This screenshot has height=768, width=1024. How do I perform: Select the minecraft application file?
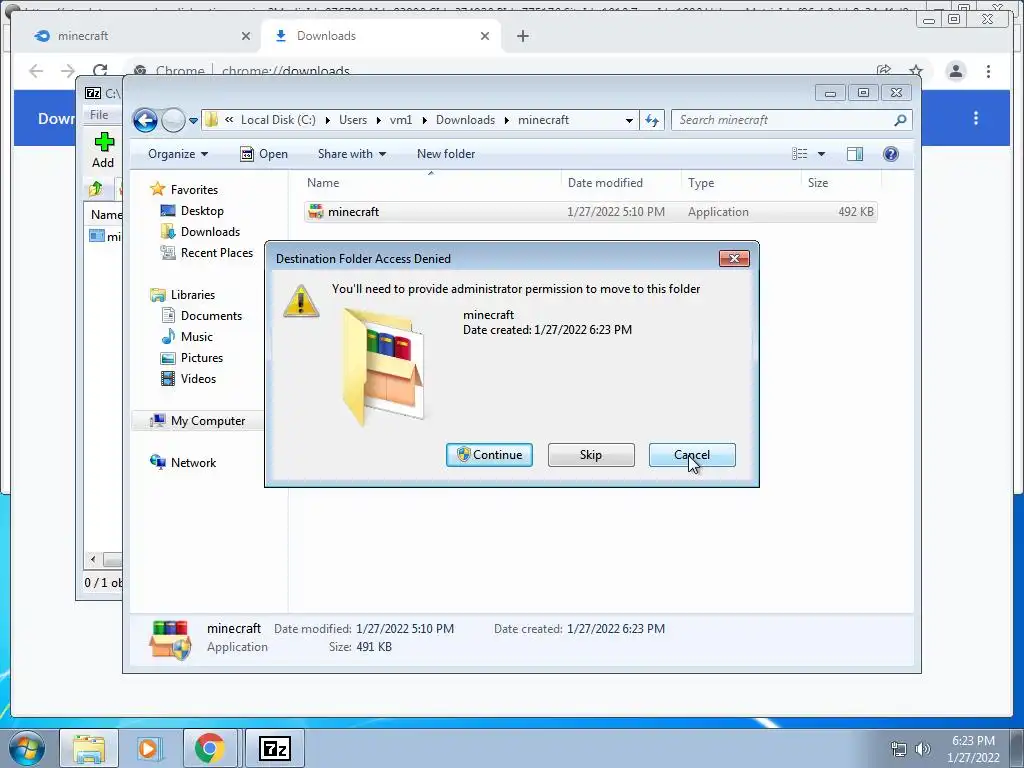[x=590, y=212]
